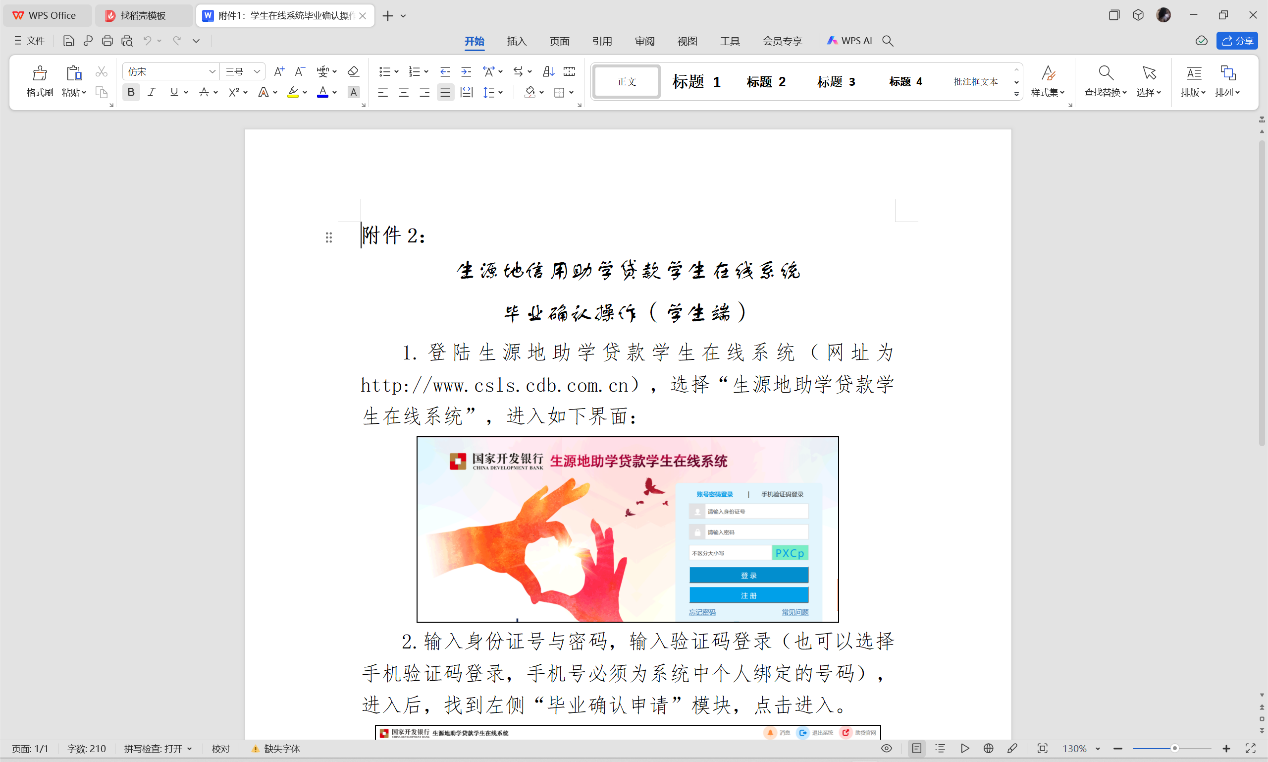Click the cloud sync status icon
Viewport: 1268px width, 762px height.
click(x=1202, y=41)
